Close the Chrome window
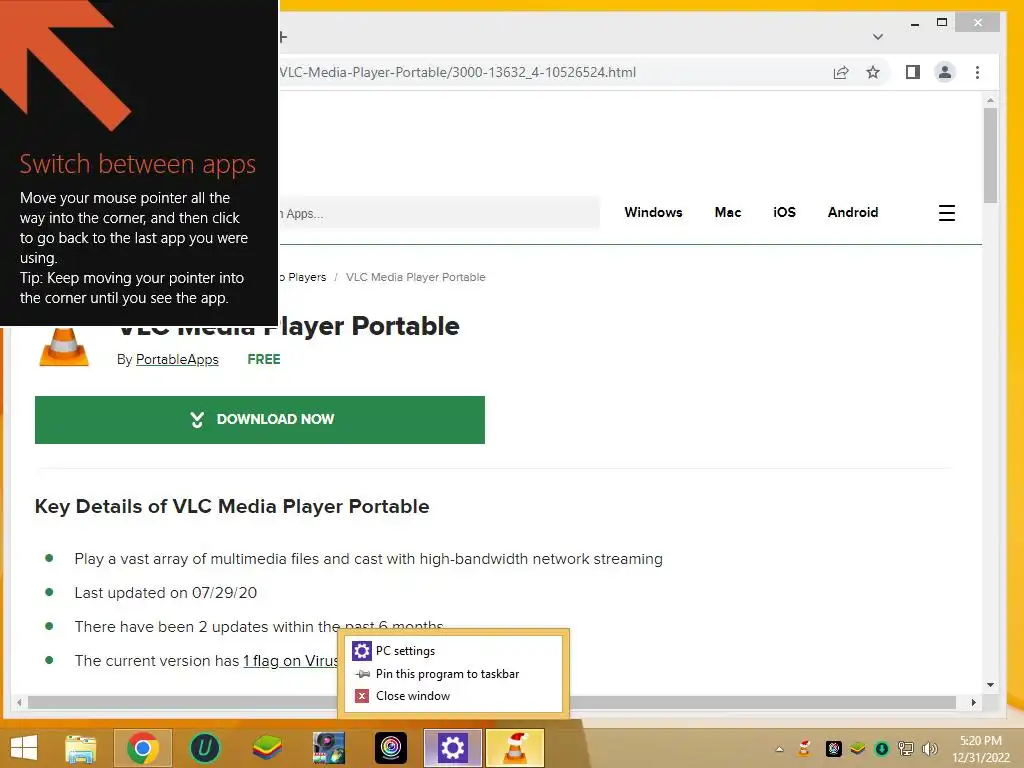This screenshot has height=768, width=1024. [977, 23]
